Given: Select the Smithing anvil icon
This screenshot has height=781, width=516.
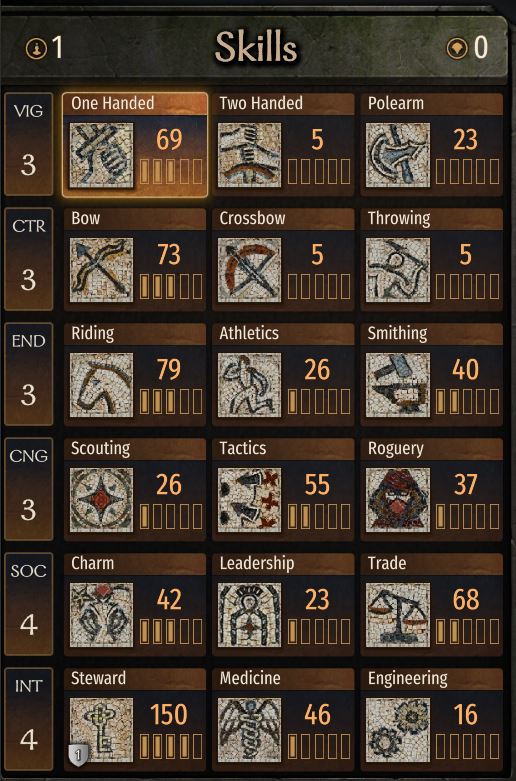Looking at the screenshot, I should click(x=398, y=385).
